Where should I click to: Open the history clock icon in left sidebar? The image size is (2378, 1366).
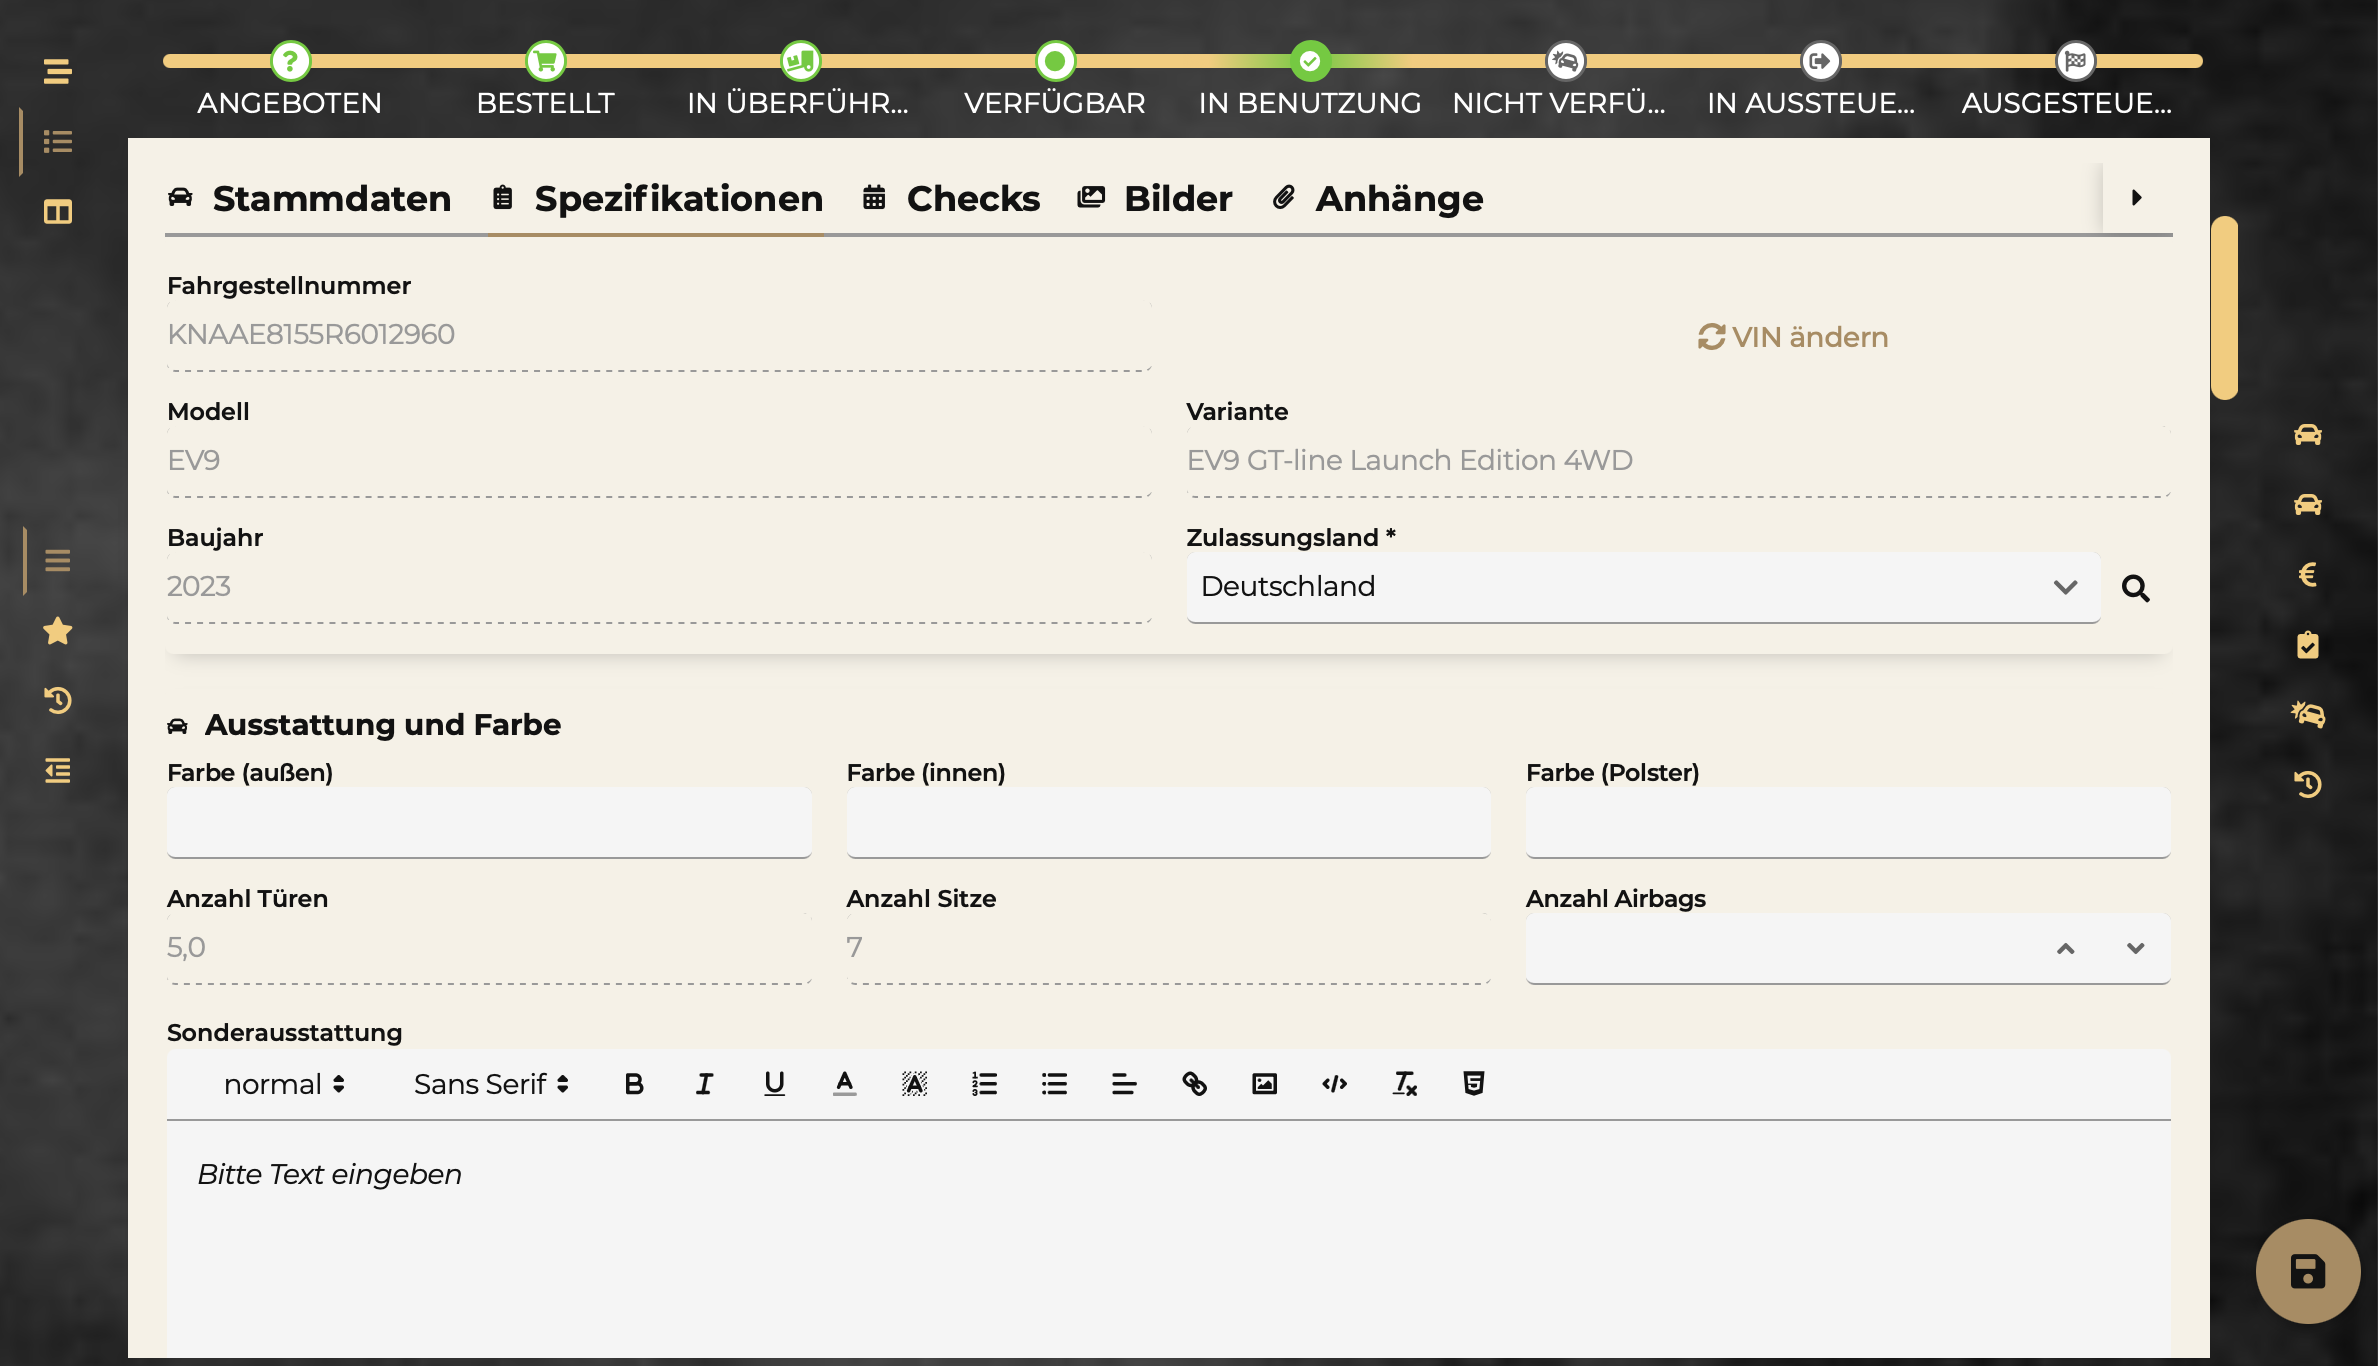57,700
